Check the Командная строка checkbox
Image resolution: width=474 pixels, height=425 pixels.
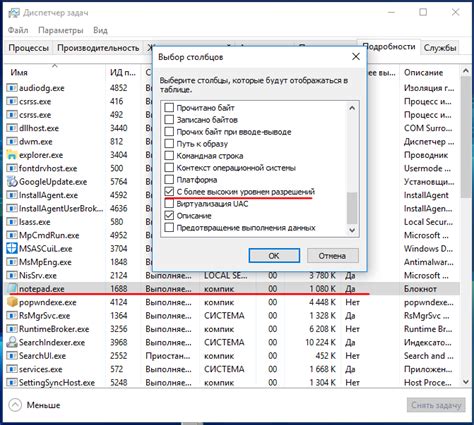pyautogui.click(x=169, y=156)
